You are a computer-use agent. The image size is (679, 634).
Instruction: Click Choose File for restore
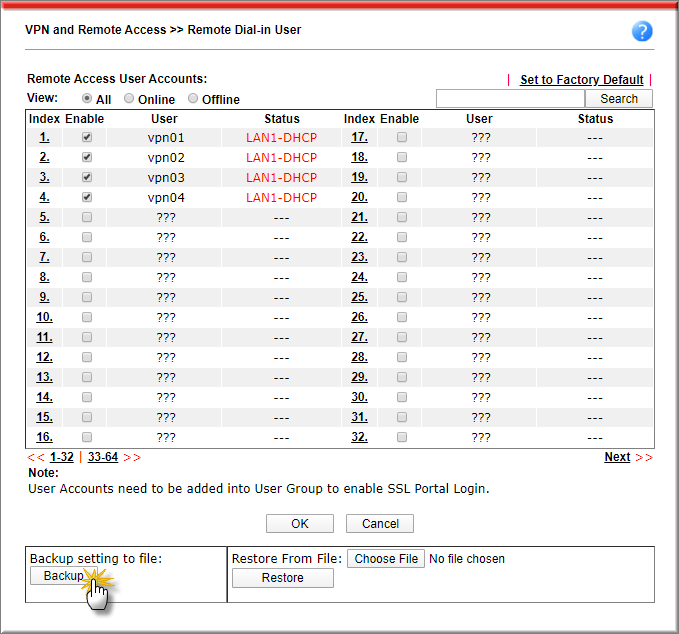(386, 559)
